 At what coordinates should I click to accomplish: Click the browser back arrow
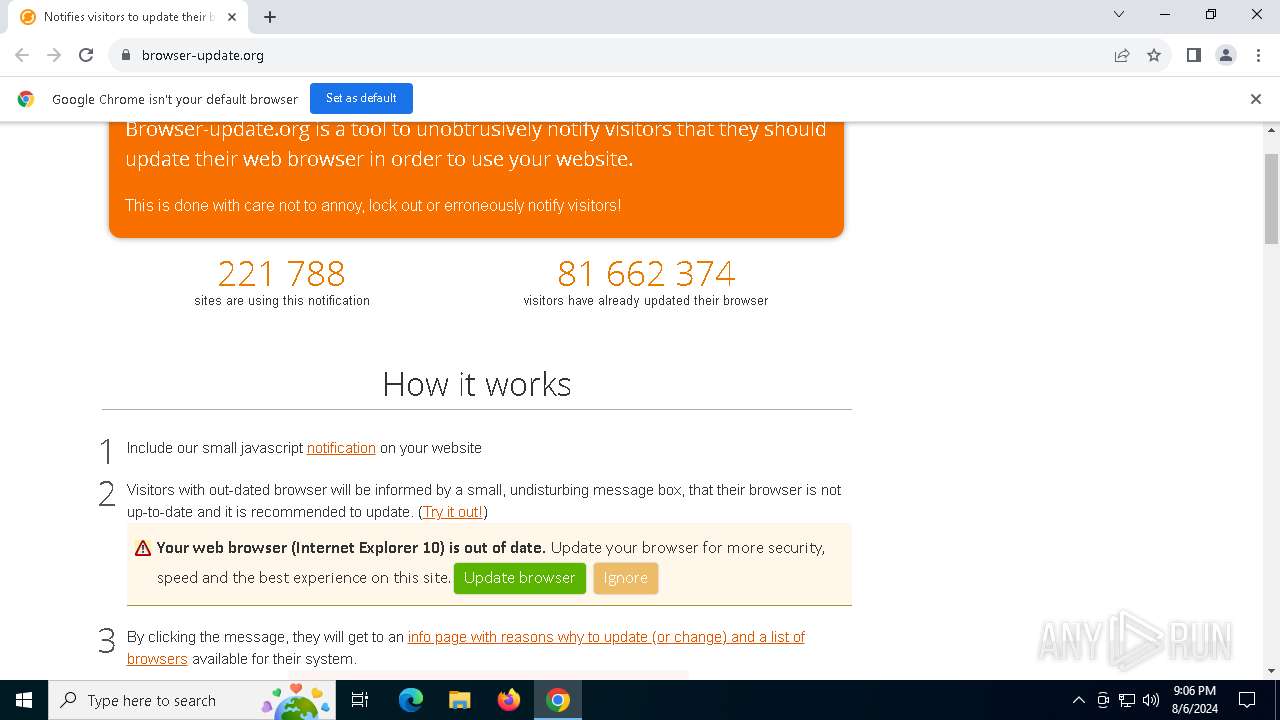point(22,55)
